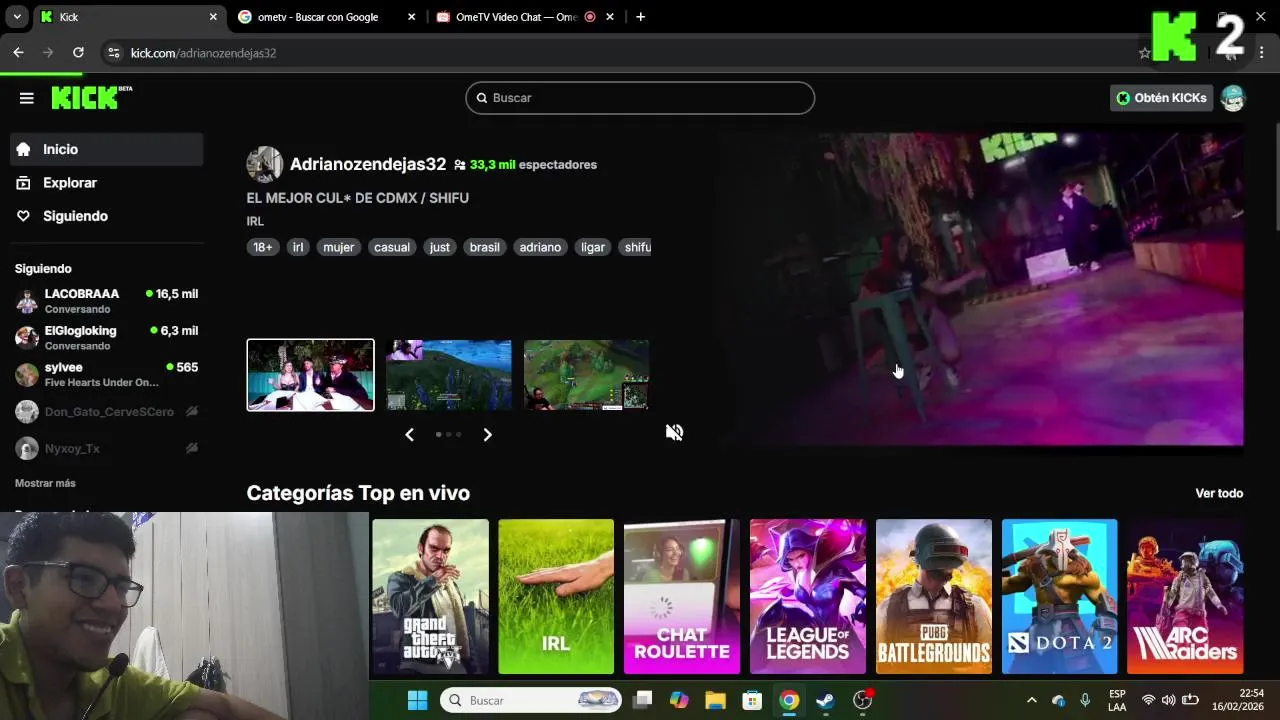
Task: Open League of Legends category card
Action: coord(808,596)
